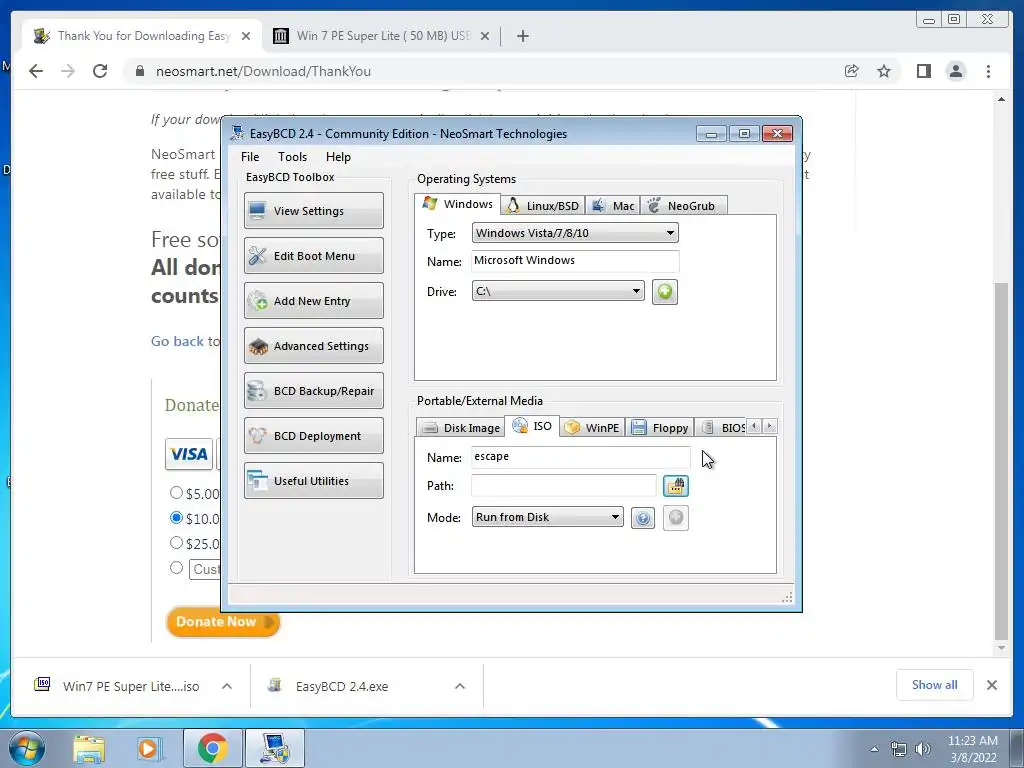Open a new Chrome tab

point(522,36)
